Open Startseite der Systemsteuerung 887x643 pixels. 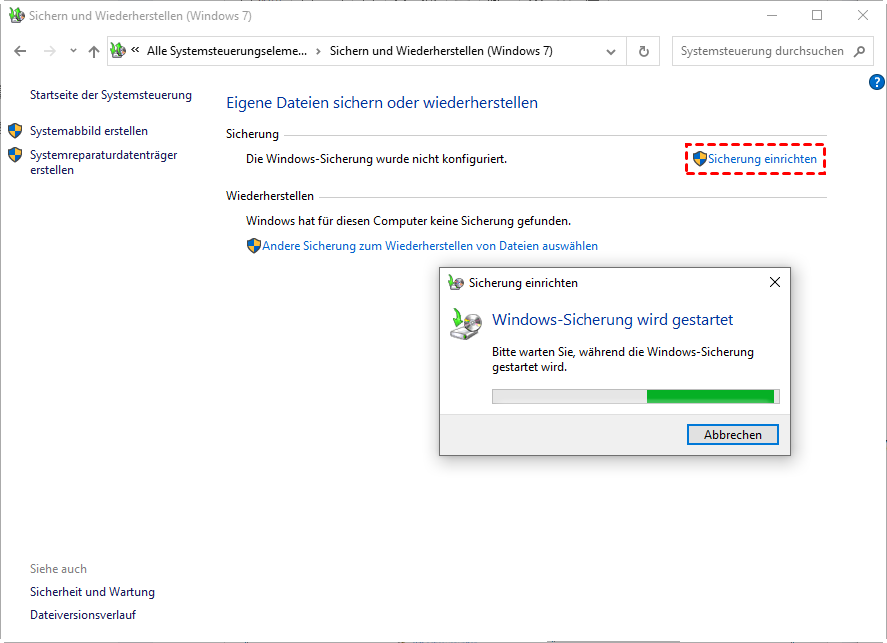(x=111, y=95)
